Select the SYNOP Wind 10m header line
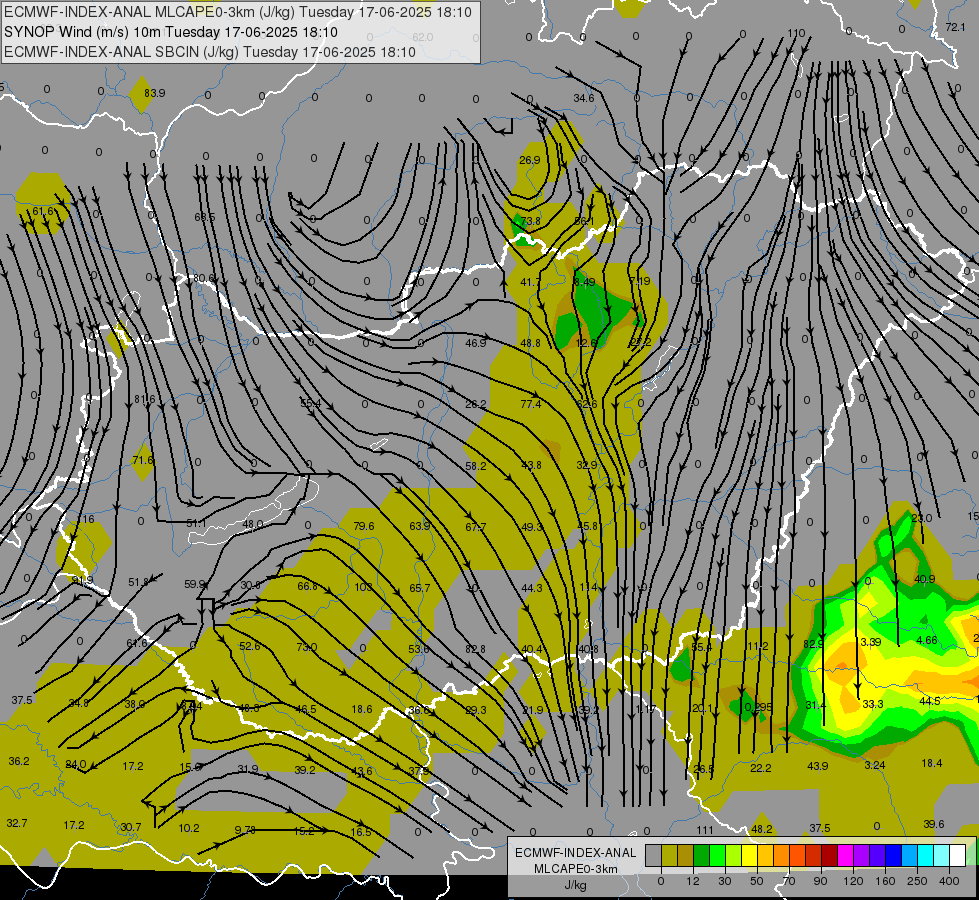This screenshot has height=900, width=979. [170, 32]
